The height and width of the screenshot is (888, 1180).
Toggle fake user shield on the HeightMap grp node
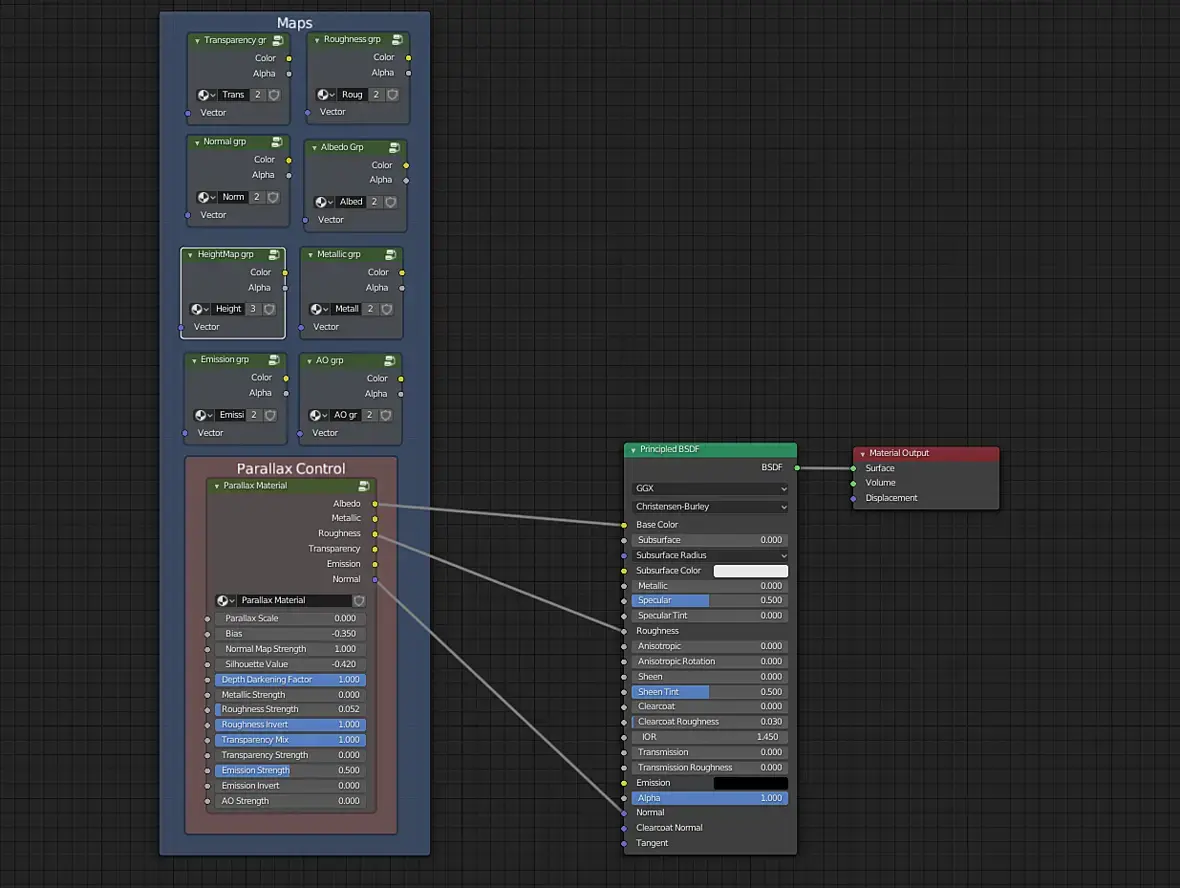tap(269, 309)
